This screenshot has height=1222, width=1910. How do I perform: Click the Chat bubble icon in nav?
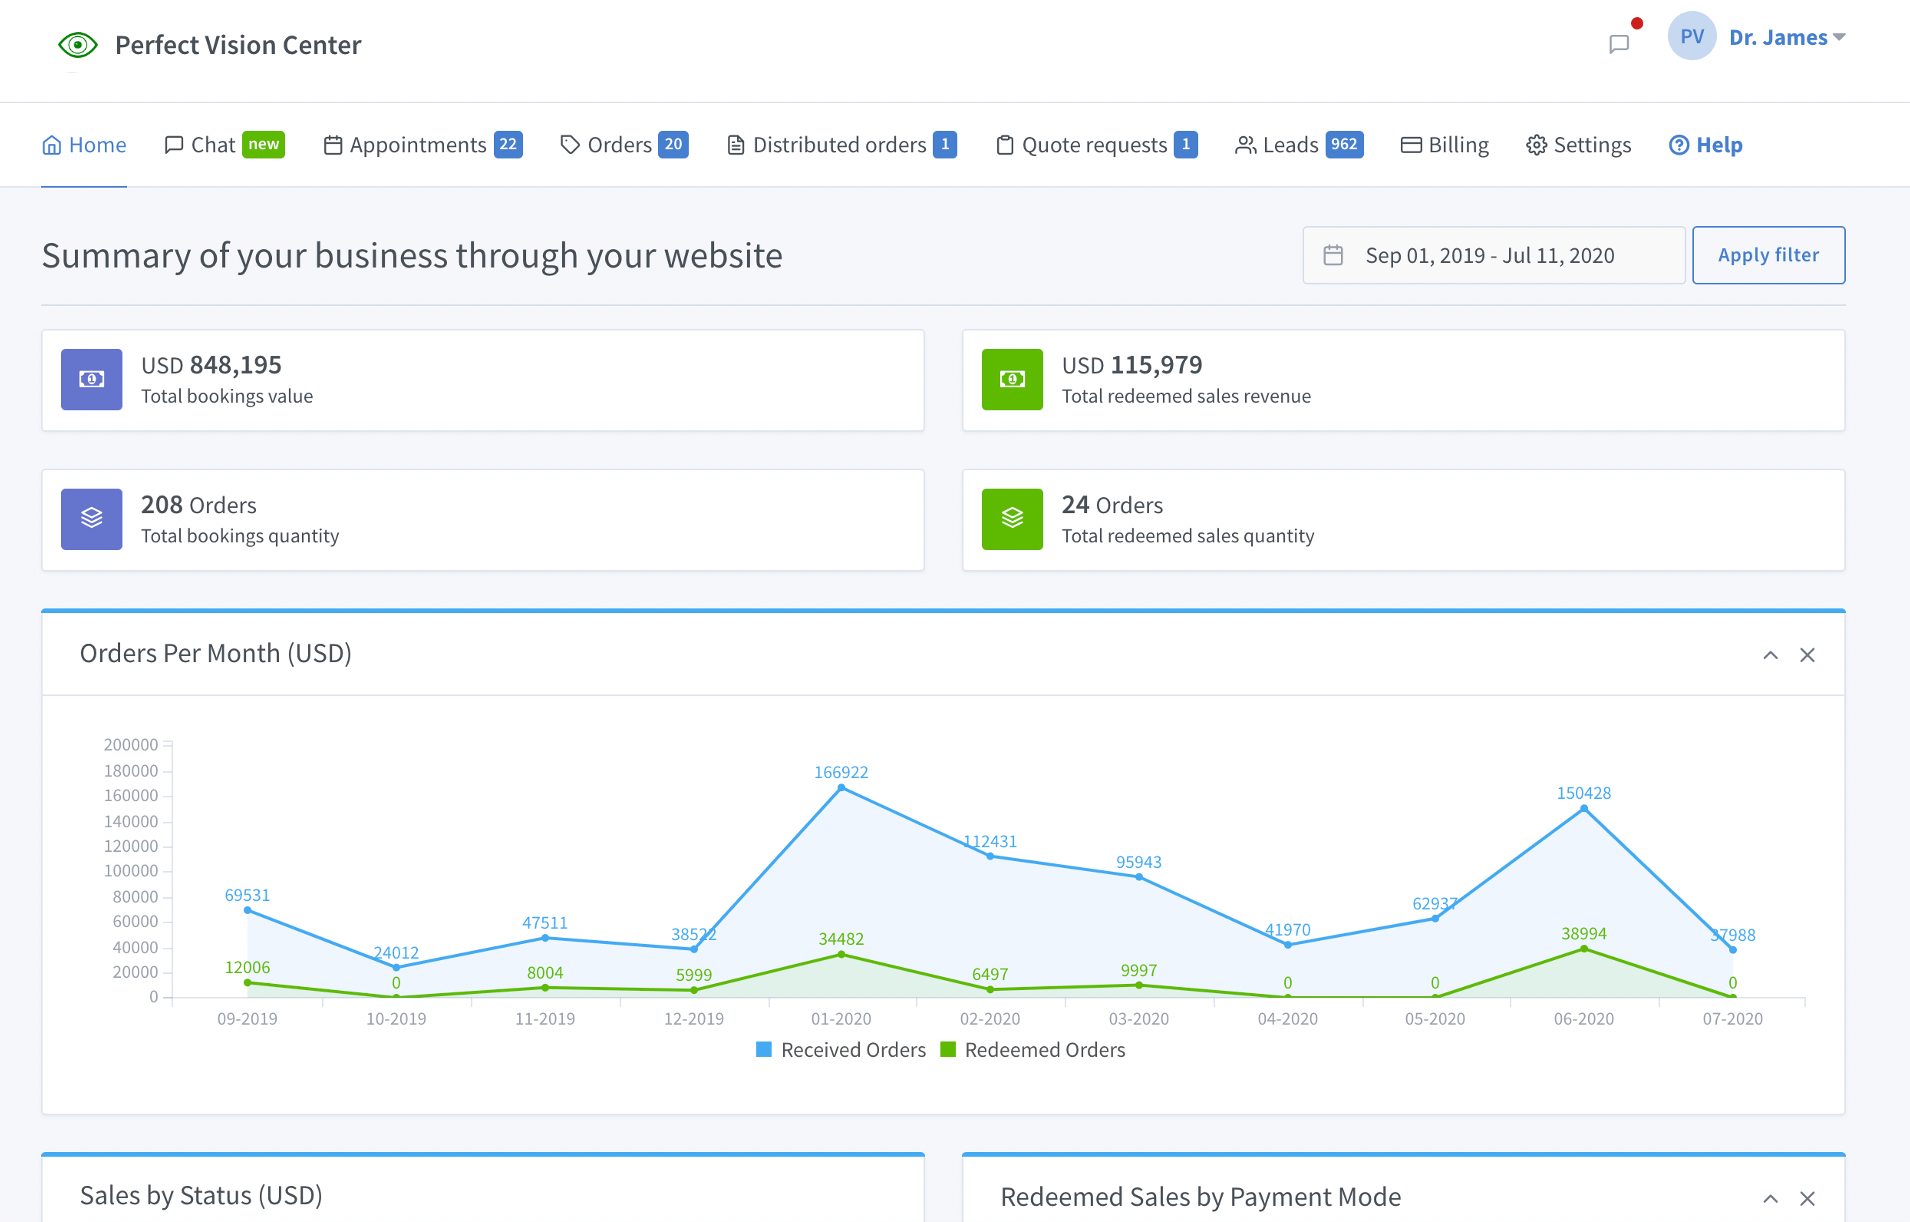coord(174,145)
